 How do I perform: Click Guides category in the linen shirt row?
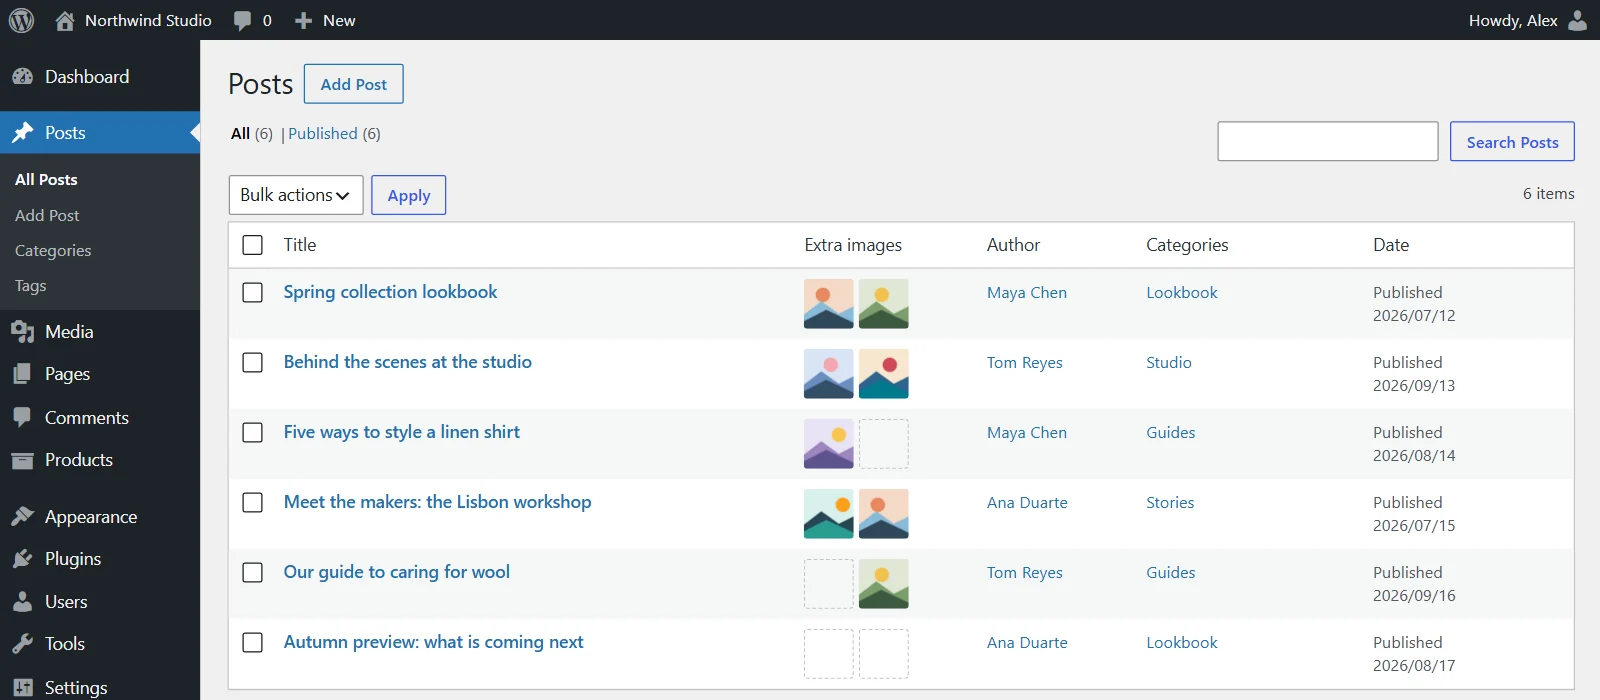pos(1171,433)
